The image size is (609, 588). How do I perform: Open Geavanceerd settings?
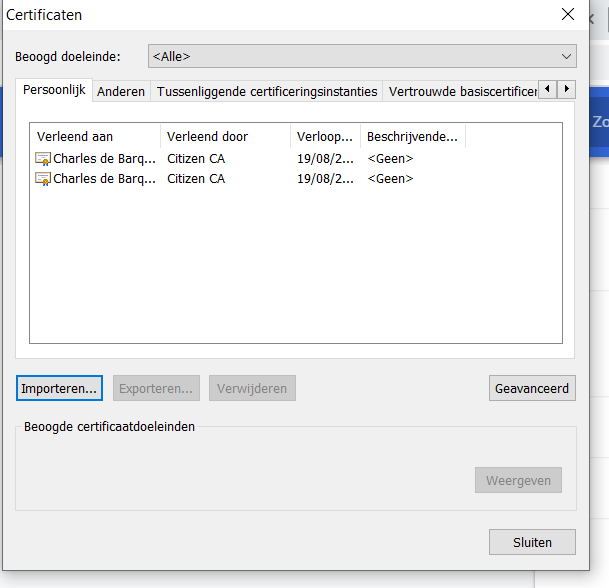(532, 388)
